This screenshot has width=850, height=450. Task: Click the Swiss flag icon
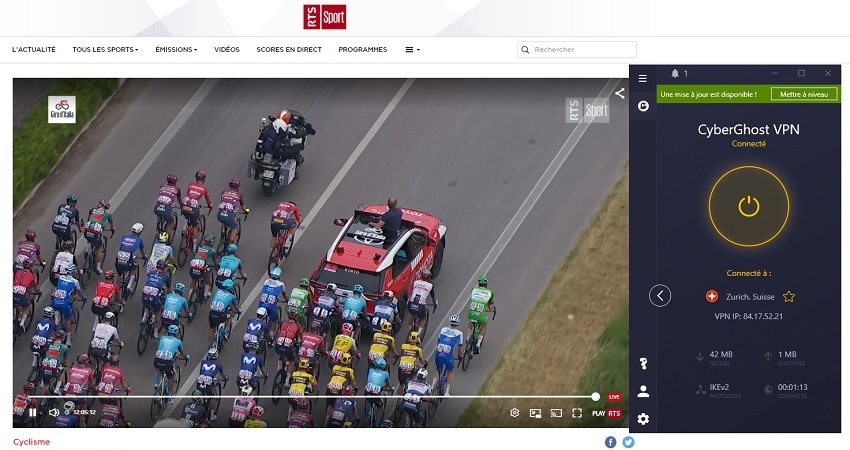[x=712, y=297]
